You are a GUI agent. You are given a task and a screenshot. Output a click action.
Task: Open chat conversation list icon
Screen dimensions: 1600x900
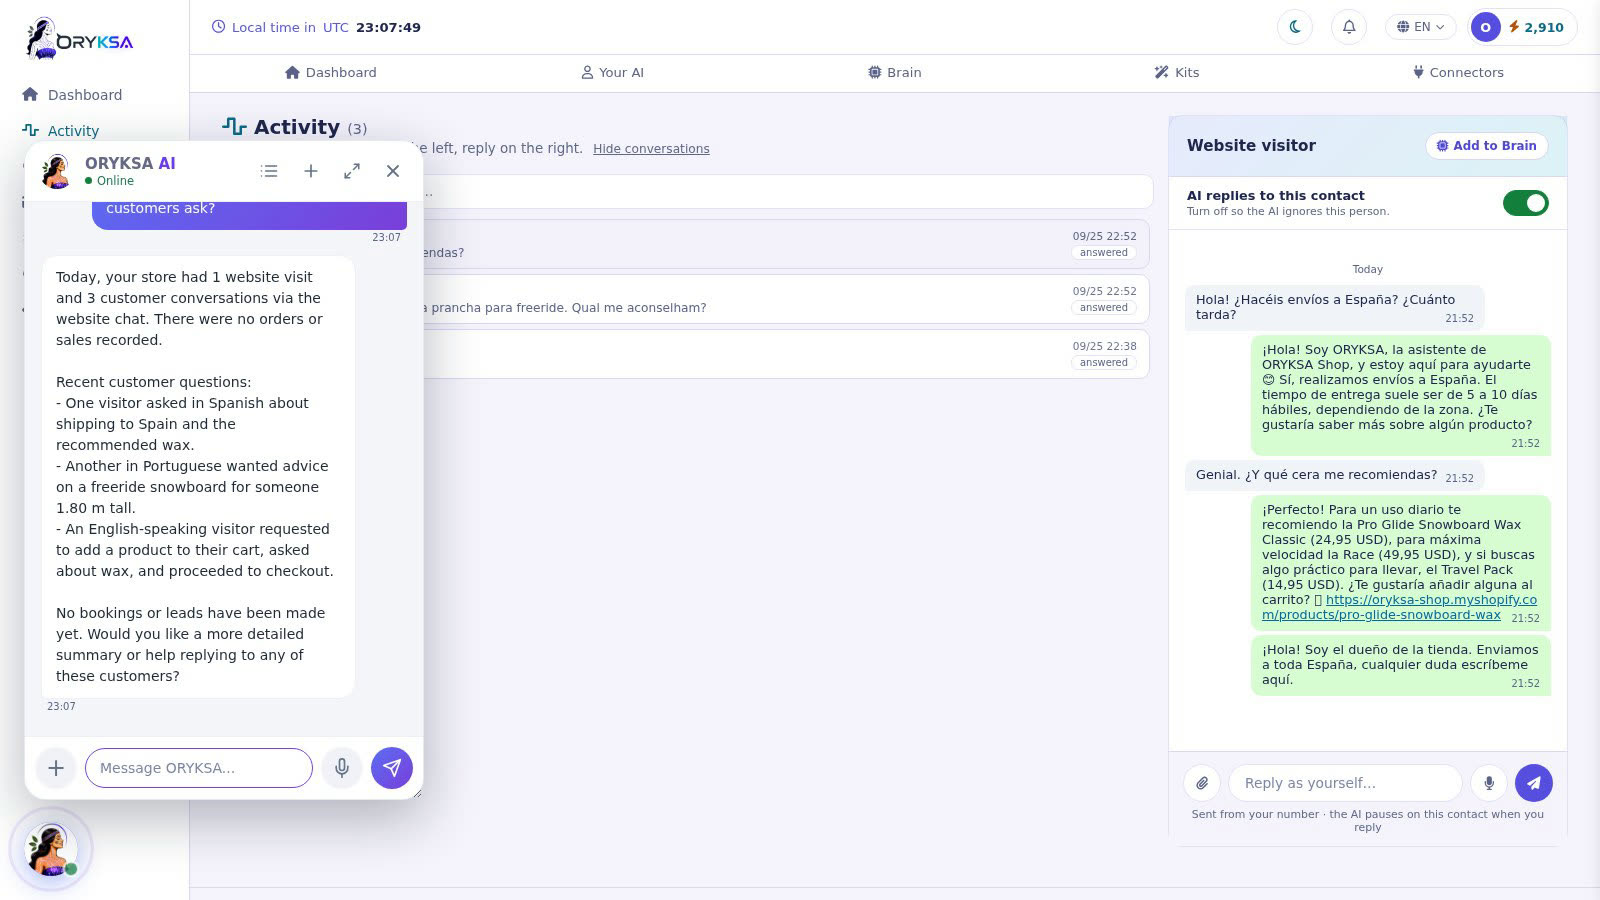(269, 171)
